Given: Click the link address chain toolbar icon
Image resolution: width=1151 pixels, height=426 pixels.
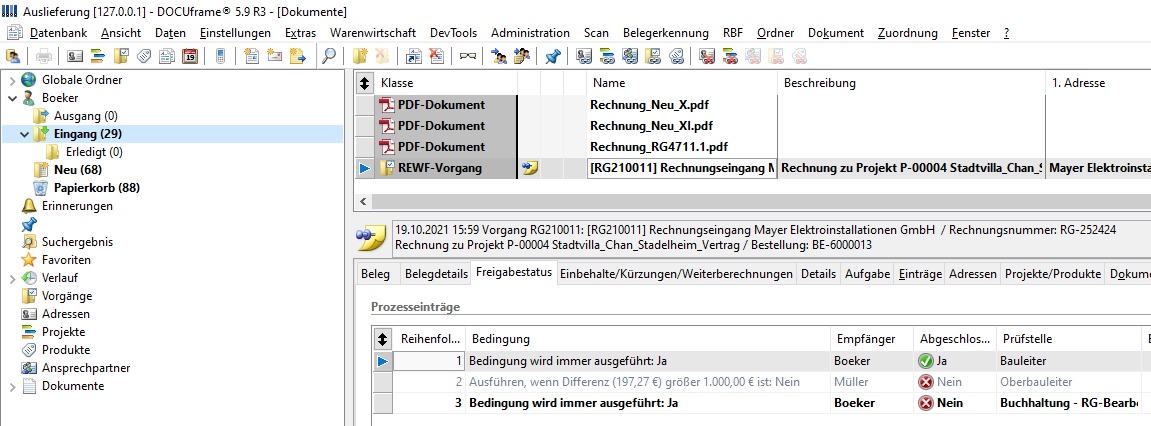Looking at the screenshot, I should click(x=584, y=56).
